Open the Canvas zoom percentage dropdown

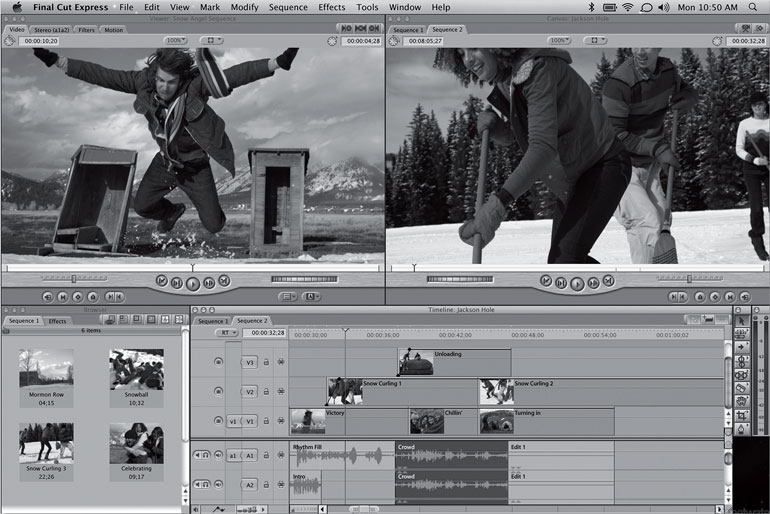[x=560, y=40]
